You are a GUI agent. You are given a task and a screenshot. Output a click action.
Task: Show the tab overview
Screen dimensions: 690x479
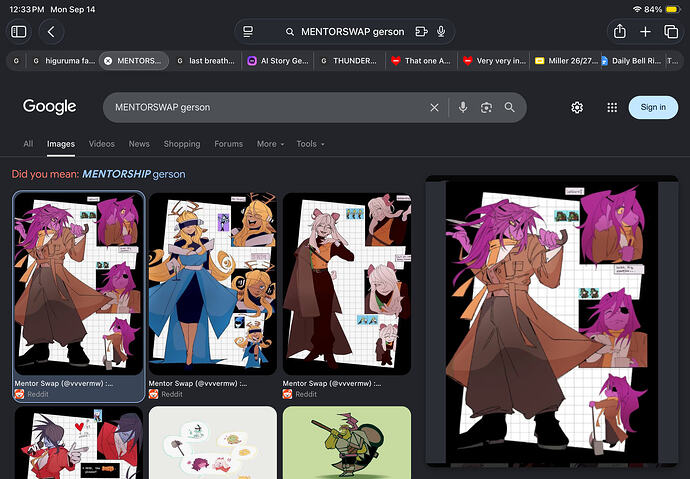pos(671,32)
